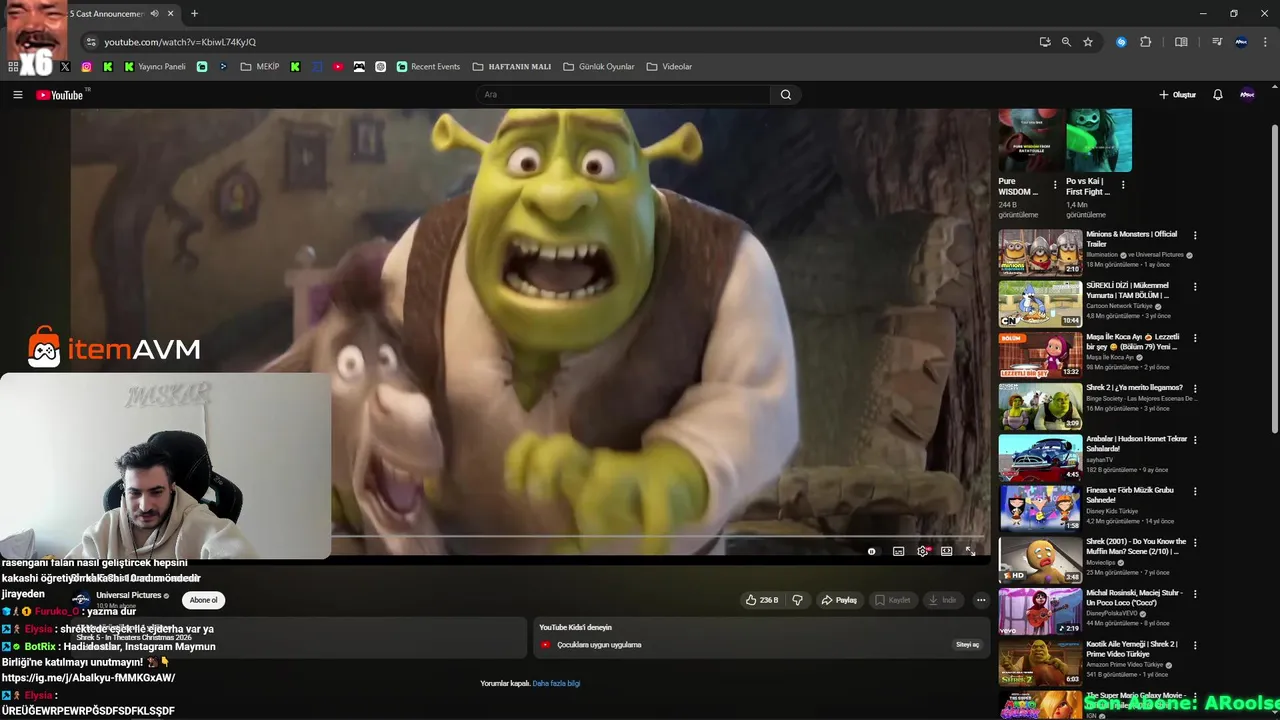Open more options for Un Poco Loco video
The image size is (1280, 720).
[x=1195, y=594]
